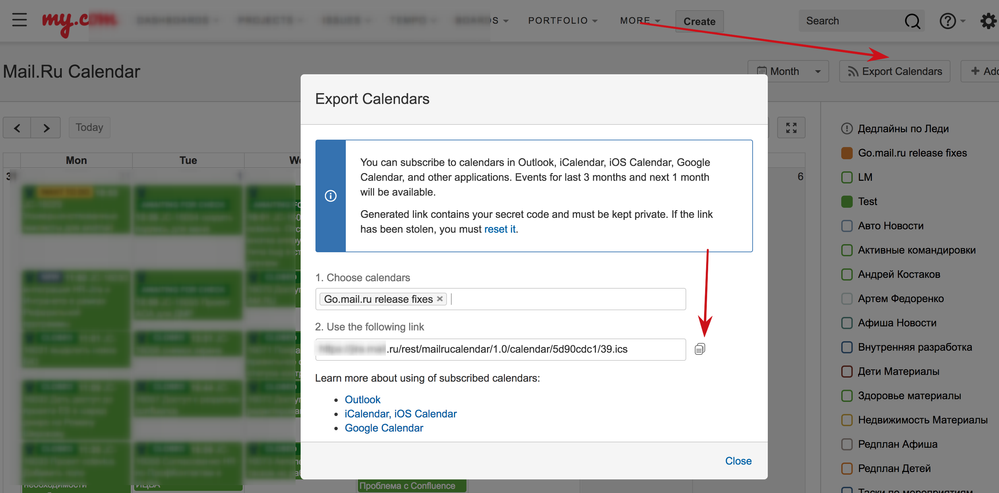Toggle Авто Новости calendar
999x493 pixels.
847,225
